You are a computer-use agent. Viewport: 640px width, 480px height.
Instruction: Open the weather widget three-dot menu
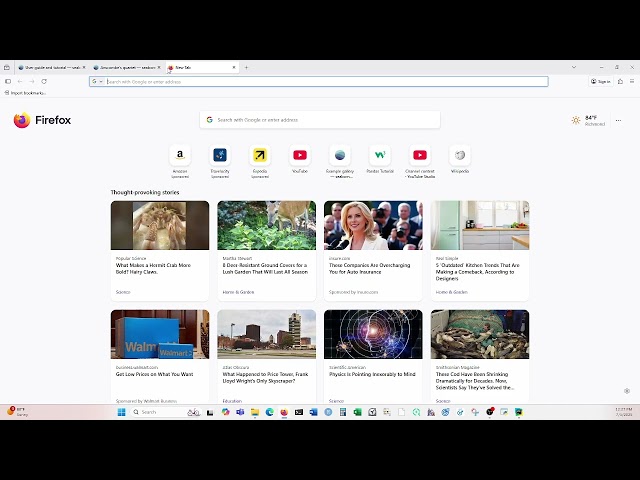(618, 120)
